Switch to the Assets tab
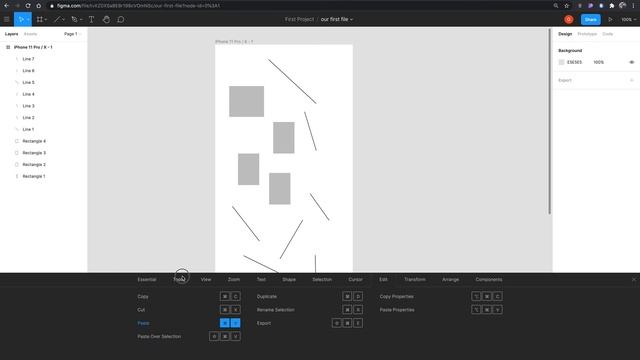 [31, 34]
